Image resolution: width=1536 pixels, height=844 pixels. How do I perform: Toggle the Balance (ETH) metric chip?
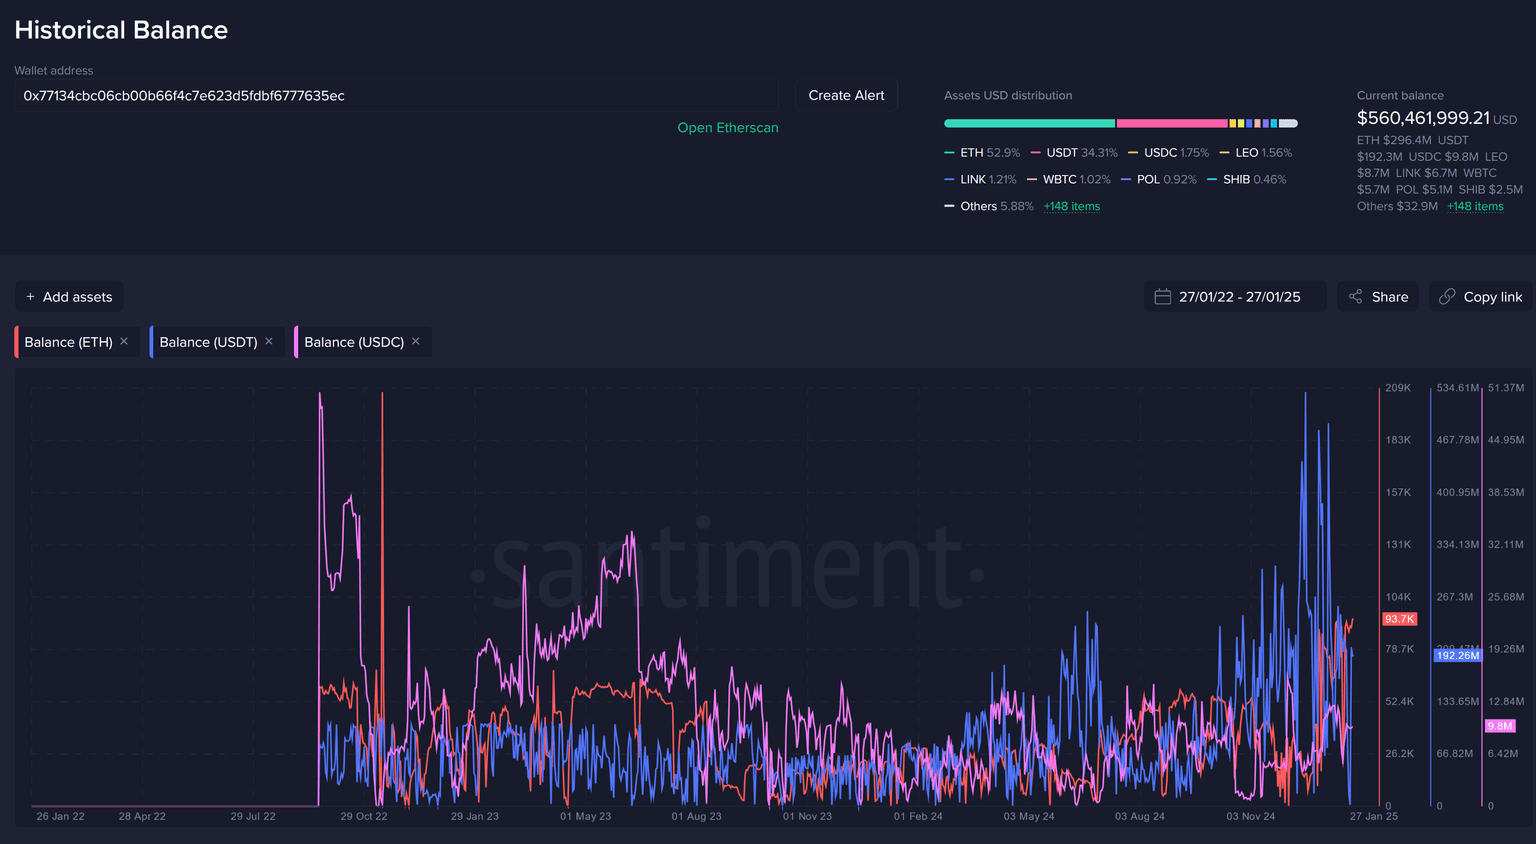[x=68, y=342]
